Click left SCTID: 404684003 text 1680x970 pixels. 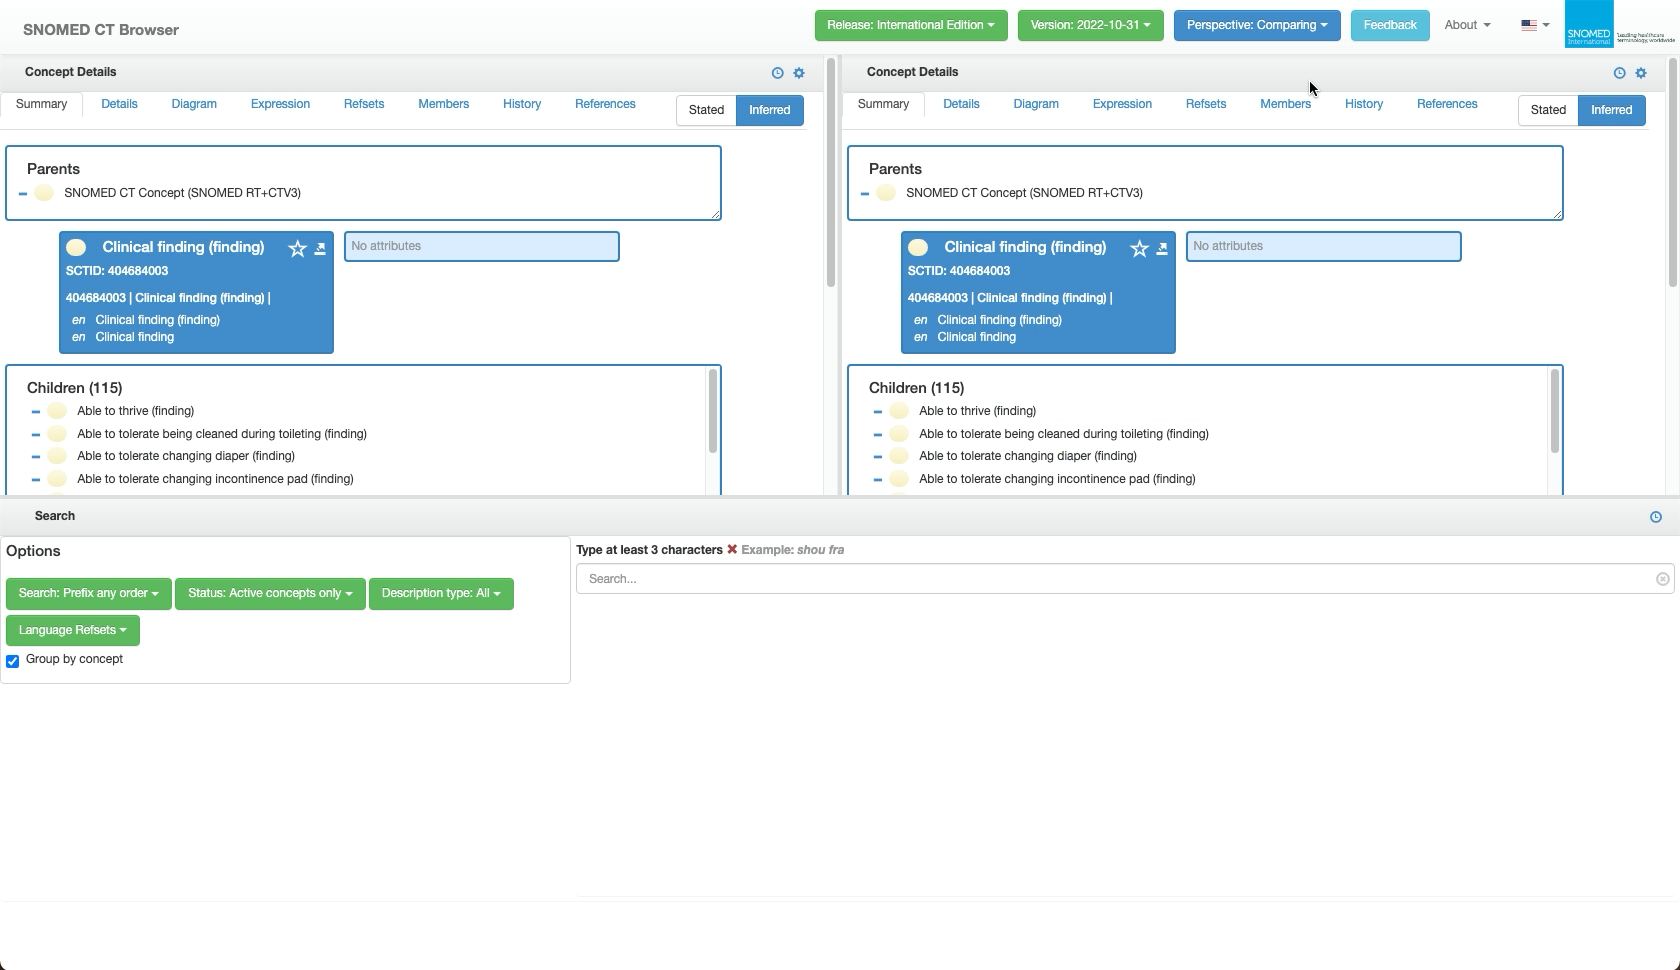point(117,271)
